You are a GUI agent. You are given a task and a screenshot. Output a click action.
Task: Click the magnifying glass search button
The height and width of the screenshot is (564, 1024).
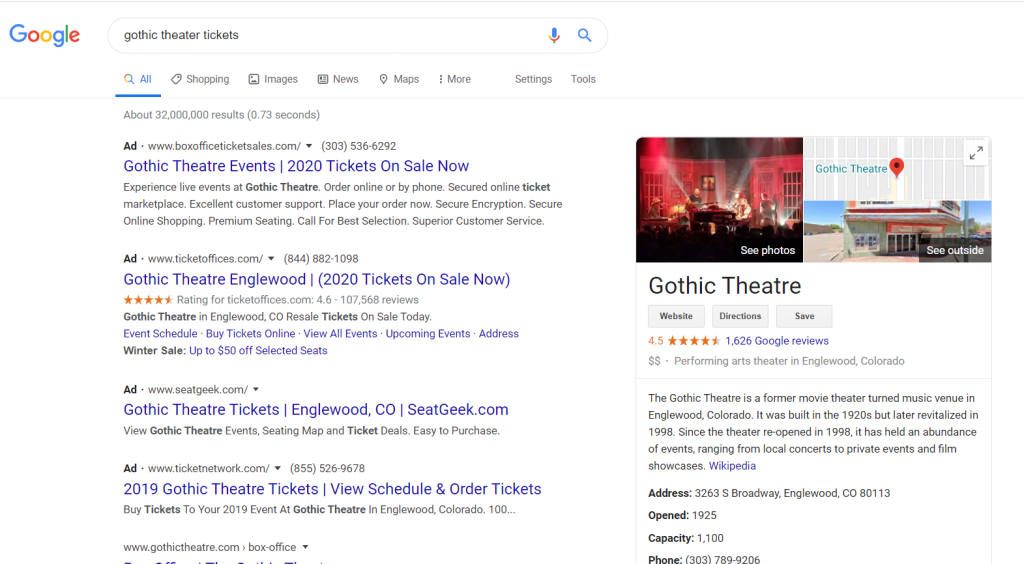(584, 35)
